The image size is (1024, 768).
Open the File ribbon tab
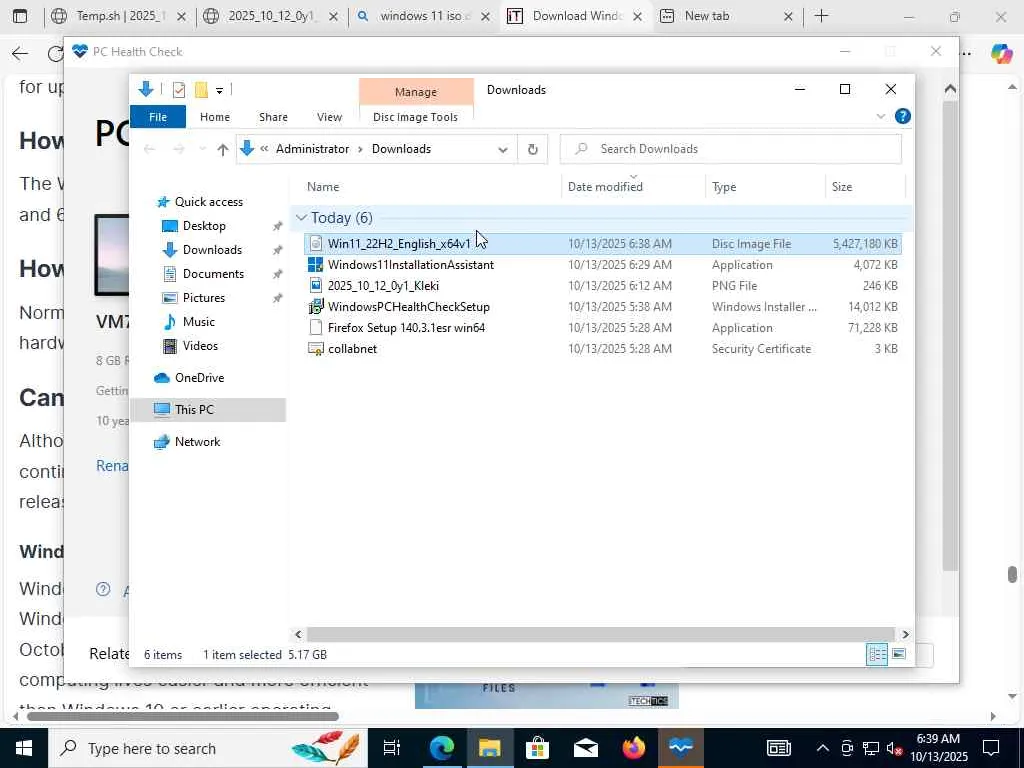tap(158, 117)
